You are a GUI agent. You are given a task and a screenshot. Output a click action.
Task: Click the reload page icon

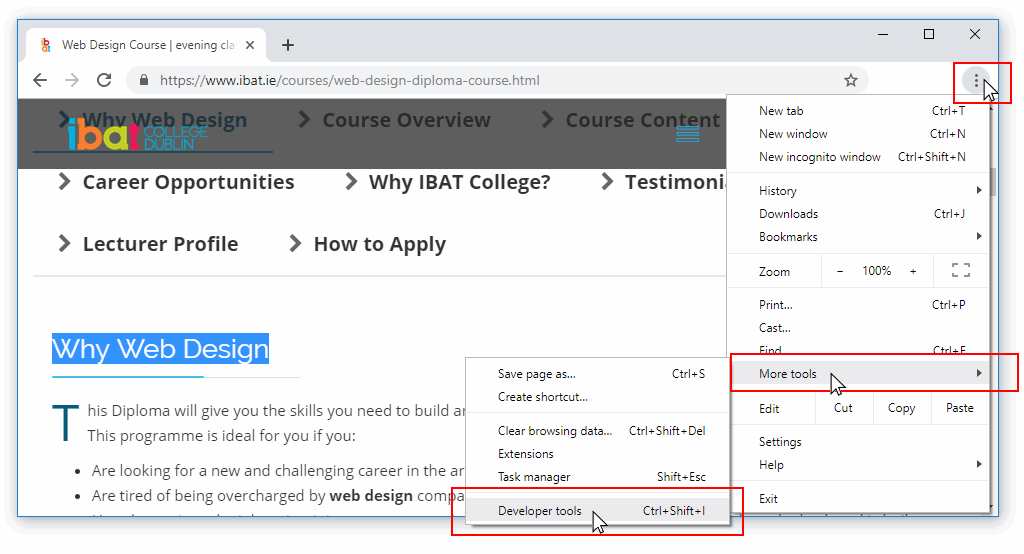(x=104, y=80)
